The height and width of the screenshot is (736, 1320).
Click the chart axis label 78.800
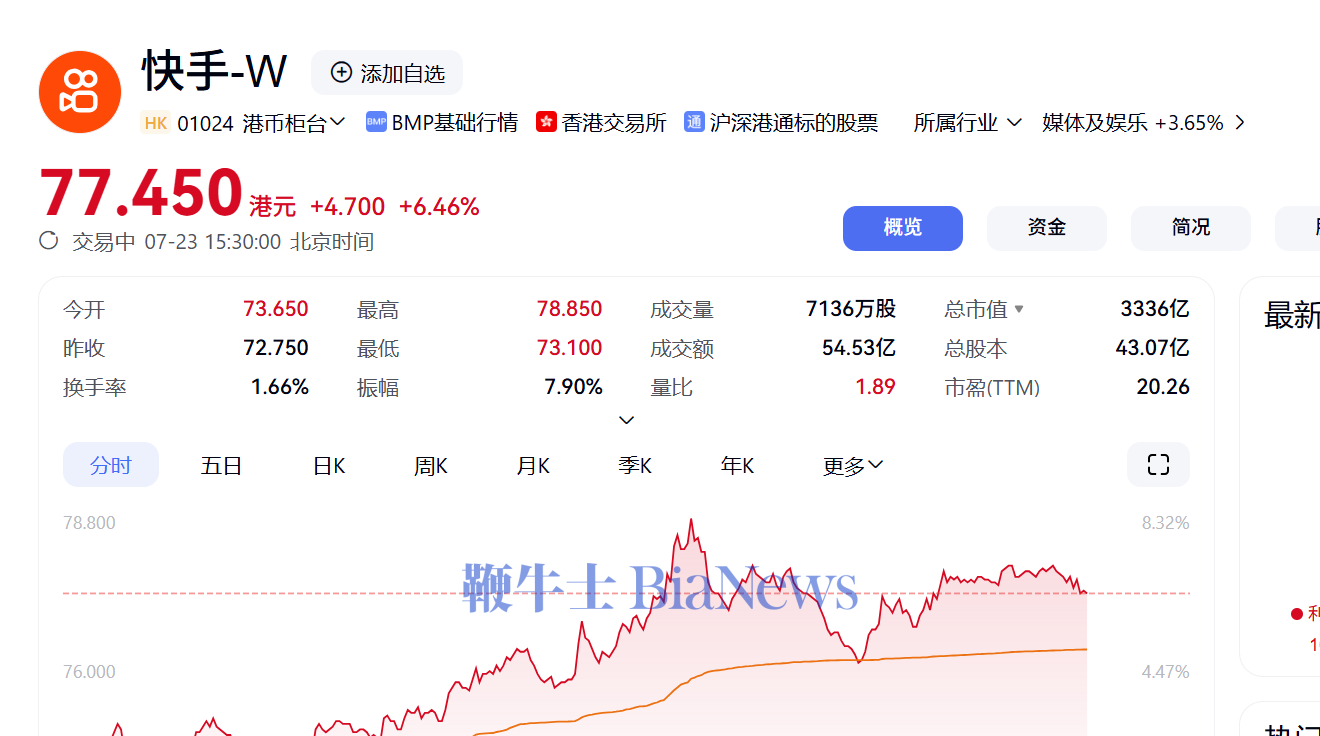tap(89, 523)
